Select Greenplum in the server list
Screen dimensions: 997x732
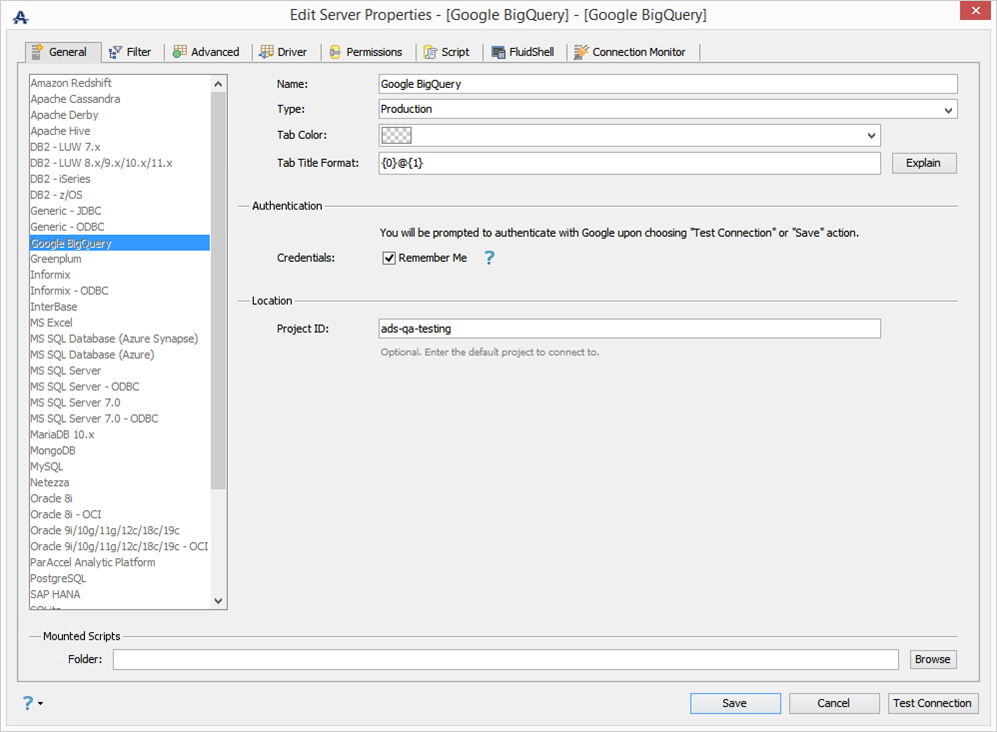tap(120, 259)
